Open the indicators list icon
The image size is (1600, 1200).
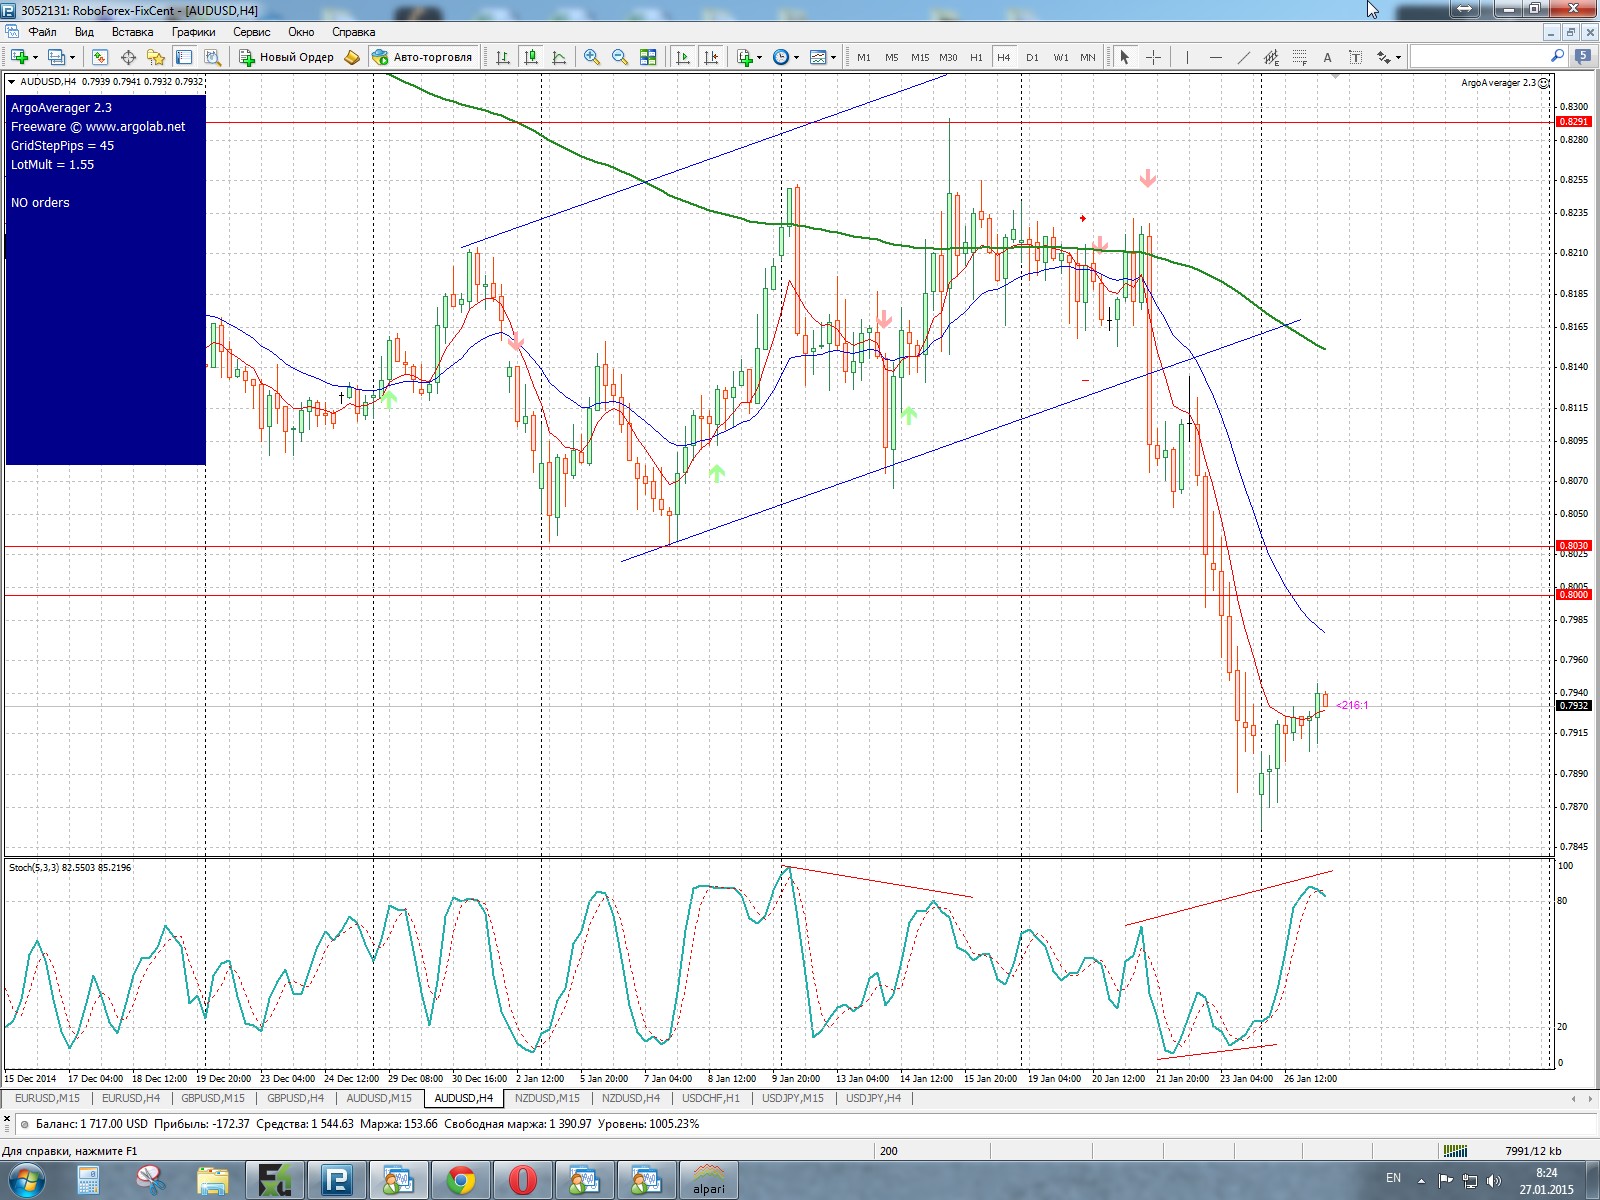pos(744,57)
